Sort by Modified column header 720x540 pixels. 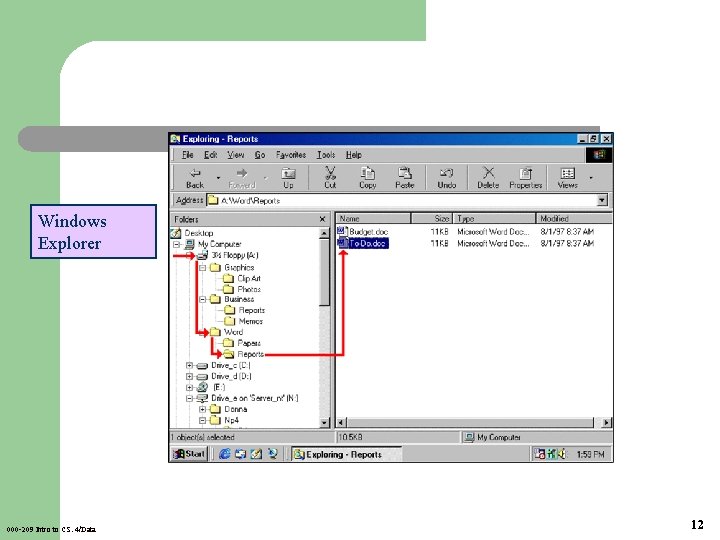[574, 219]
